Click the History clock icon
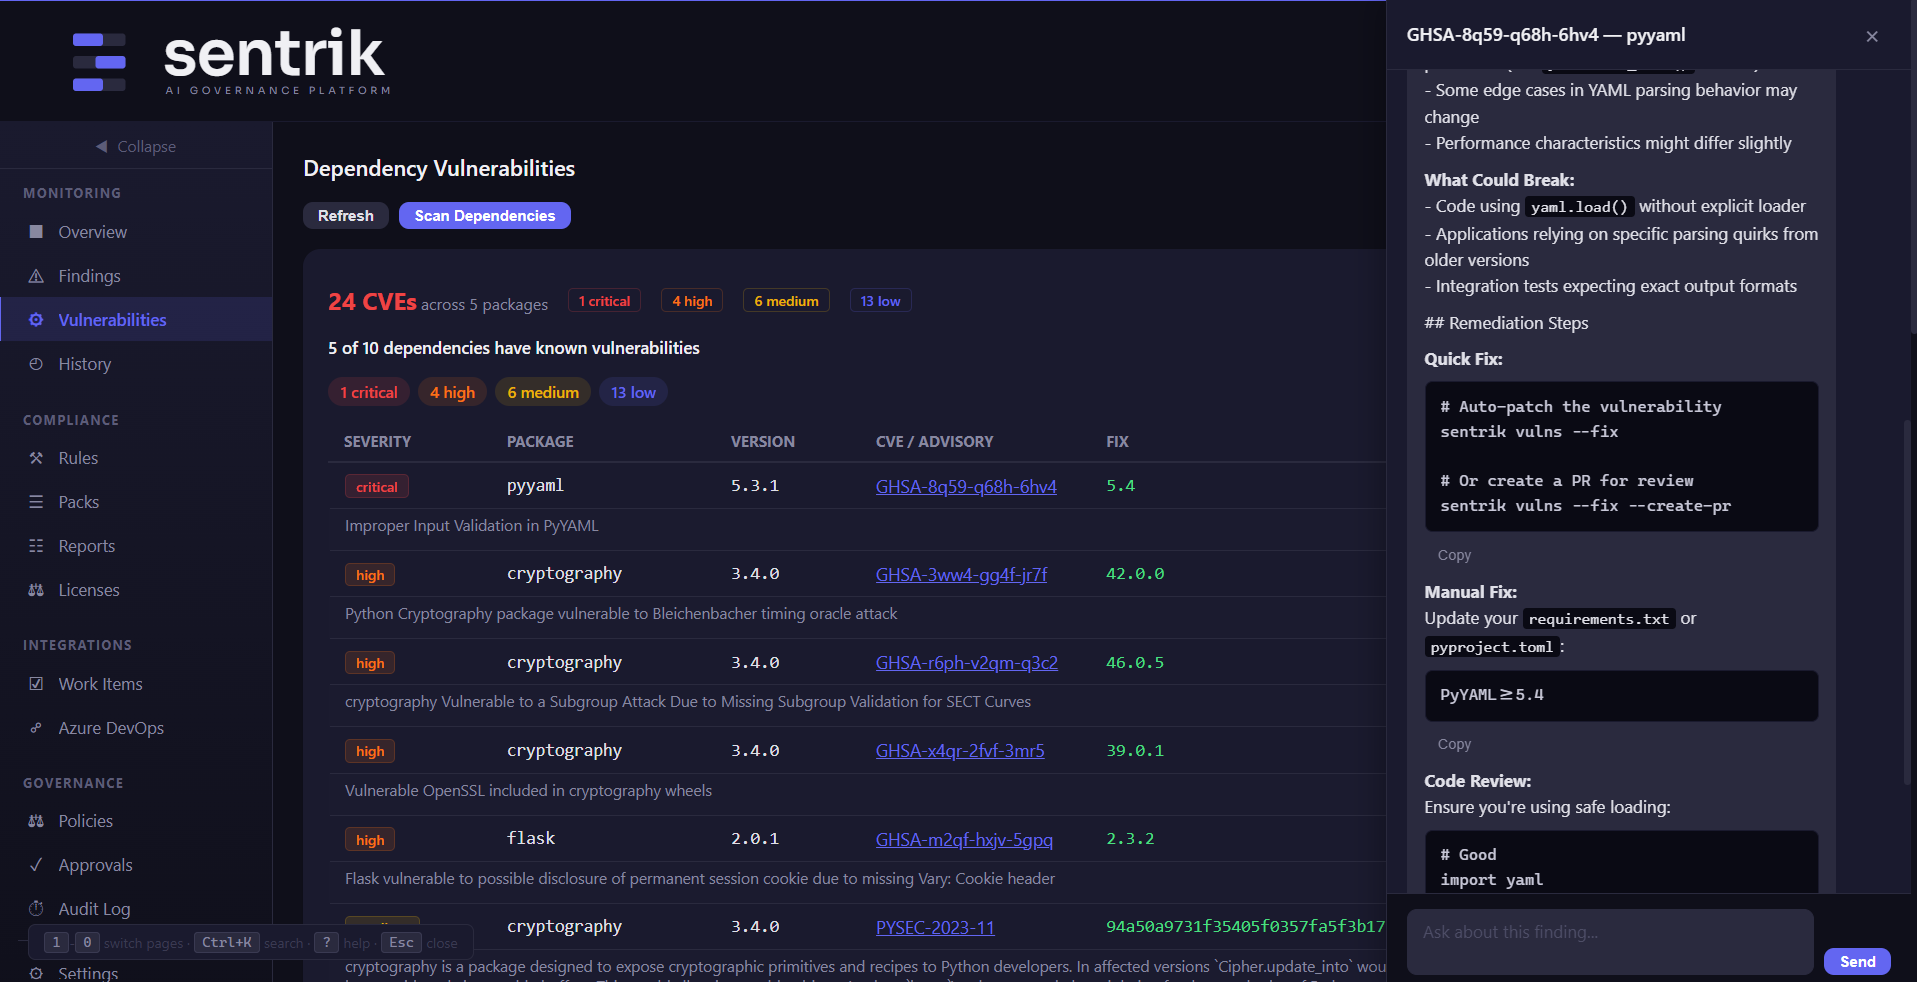Viewport: 1917px width, 982px height. 36,364
